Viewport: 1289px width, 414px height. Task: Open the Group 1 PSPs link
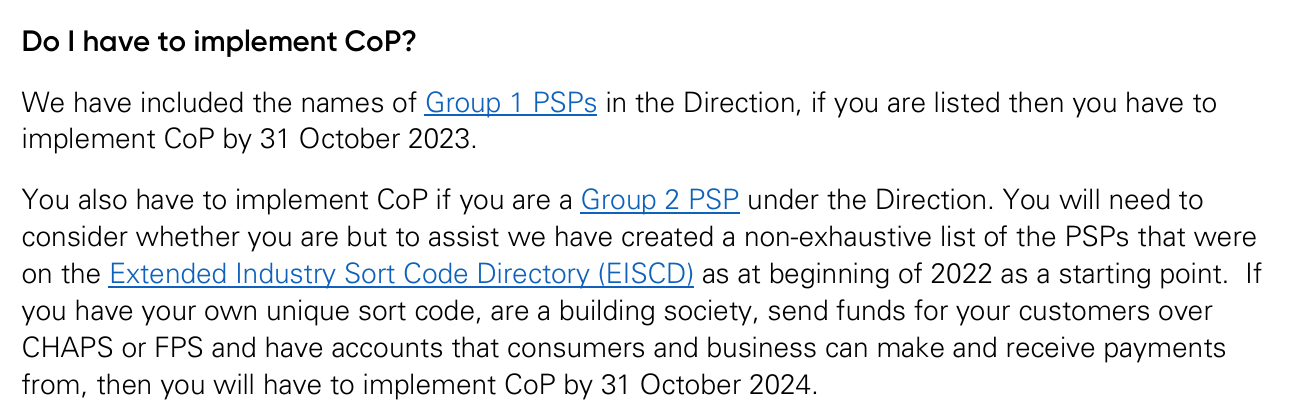[510, 103]
